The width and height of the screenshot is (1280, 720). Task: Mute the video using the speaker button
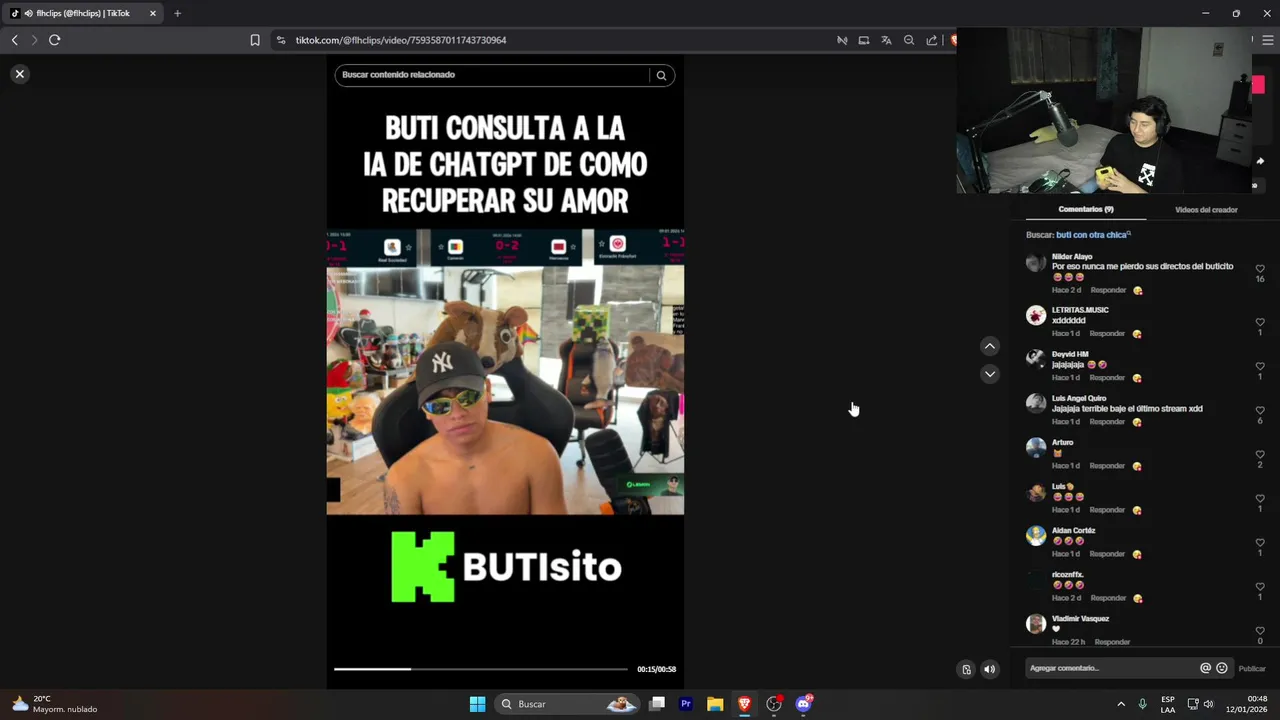[x=989, y=669]
